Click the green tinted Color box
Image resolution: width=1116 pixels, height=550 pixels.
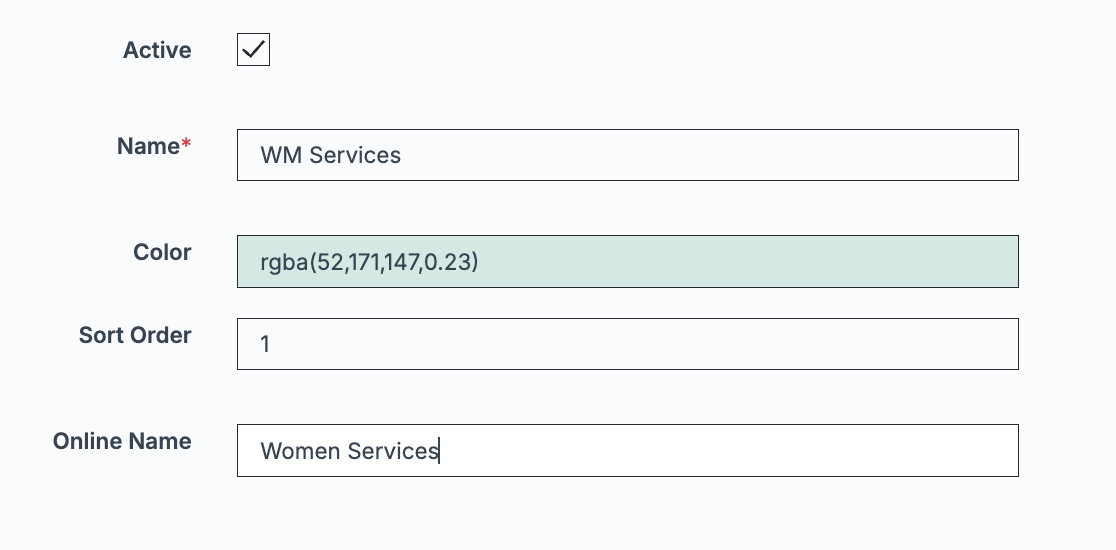(x=628, y=262)
